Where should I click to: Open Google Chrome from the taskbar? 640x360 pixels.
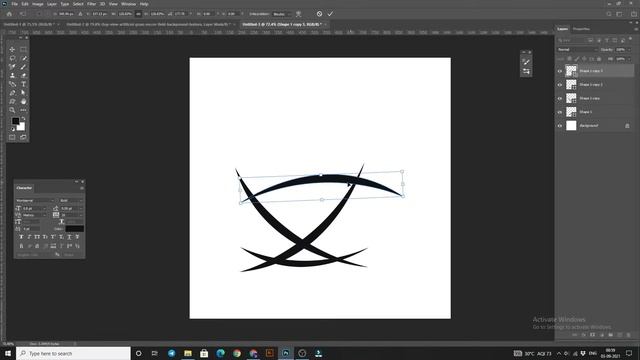coord(237,353)
